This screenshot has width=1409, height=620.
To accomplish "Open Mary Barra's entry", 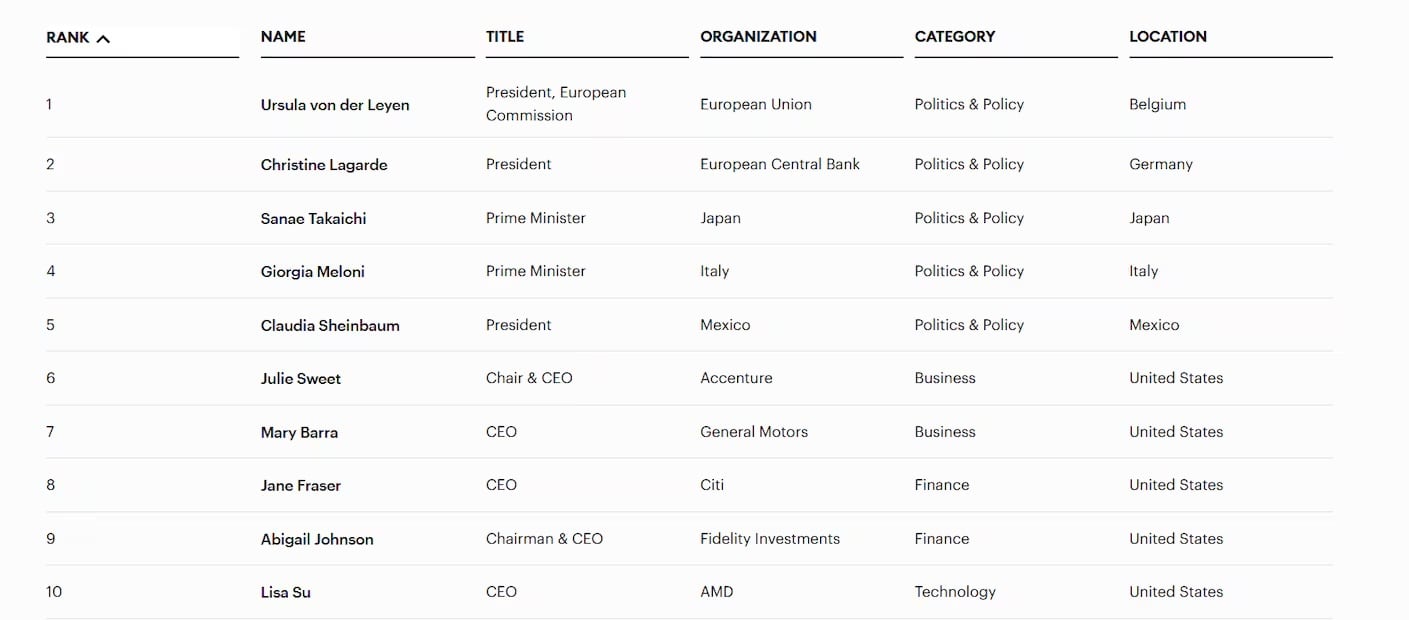I will click(298, 432).
